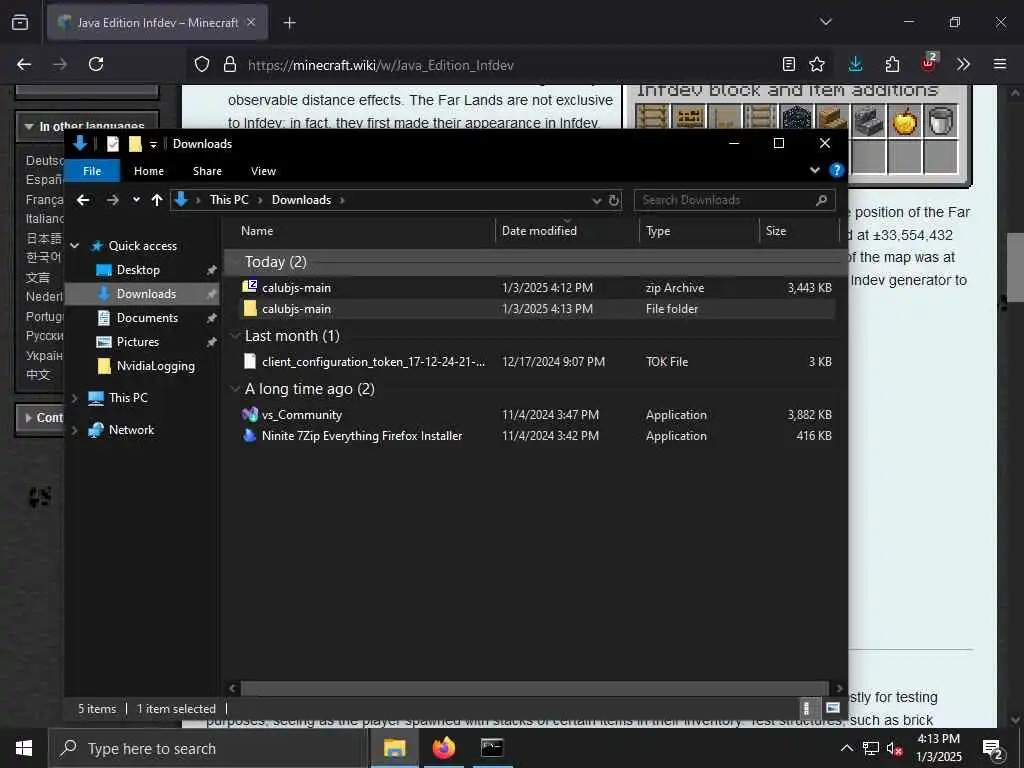1024x768 pixels.
Task: Close the Java Edition Infdev tab
Action: click(x=251, y=22)
